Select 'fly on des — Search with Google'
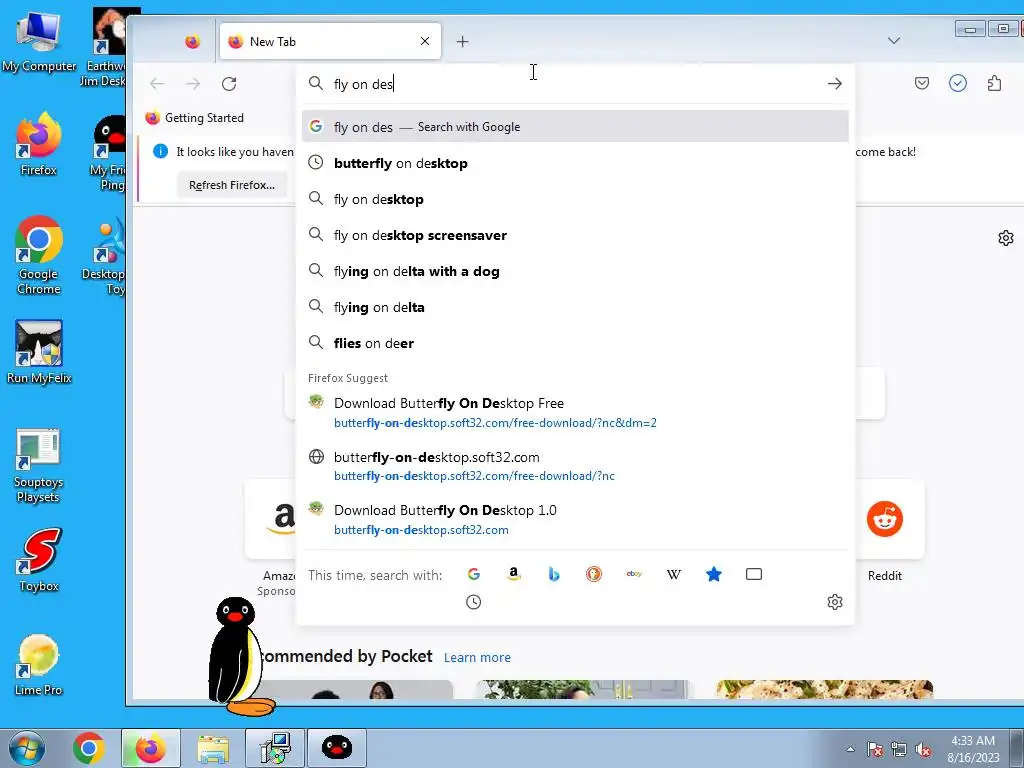The image size is (1024, 768). [x=575, y=127]
